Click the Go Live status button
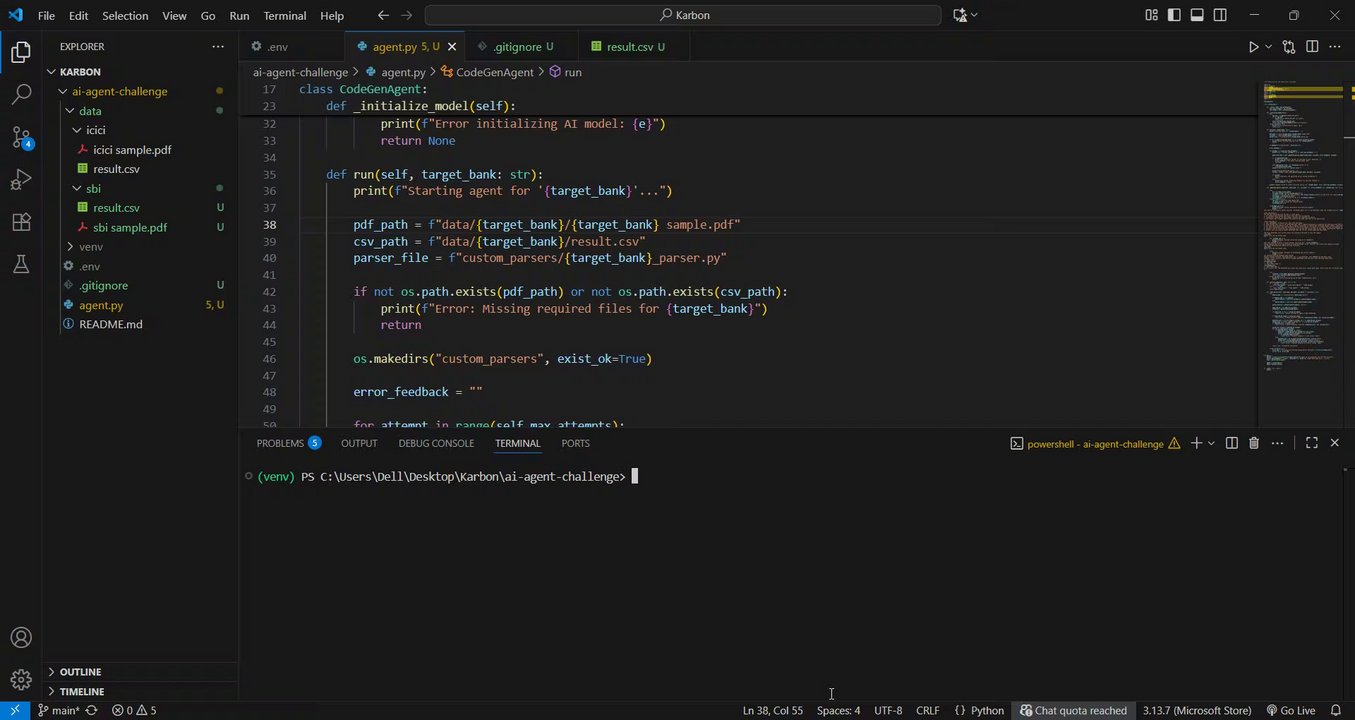Screen dimensions: 1355x720 click(x=1291, y=710)
